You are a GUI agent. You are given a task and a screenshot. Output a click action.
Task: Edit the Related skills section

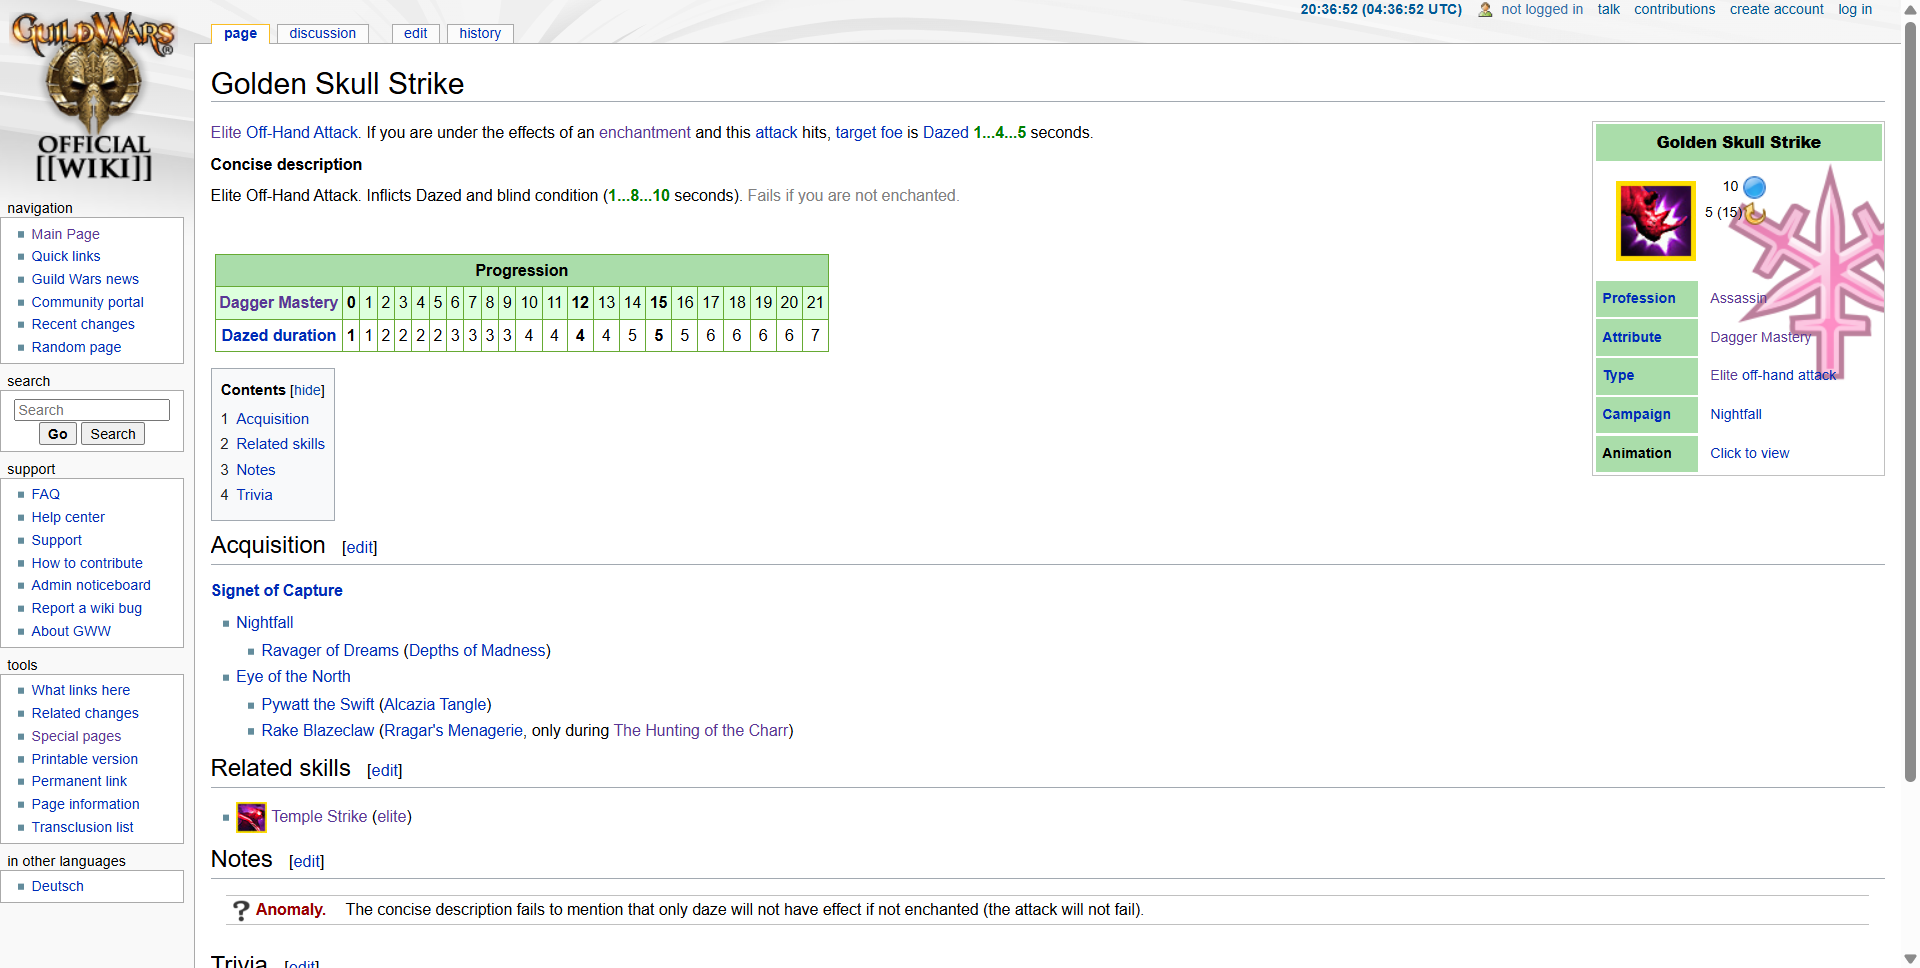384,771
